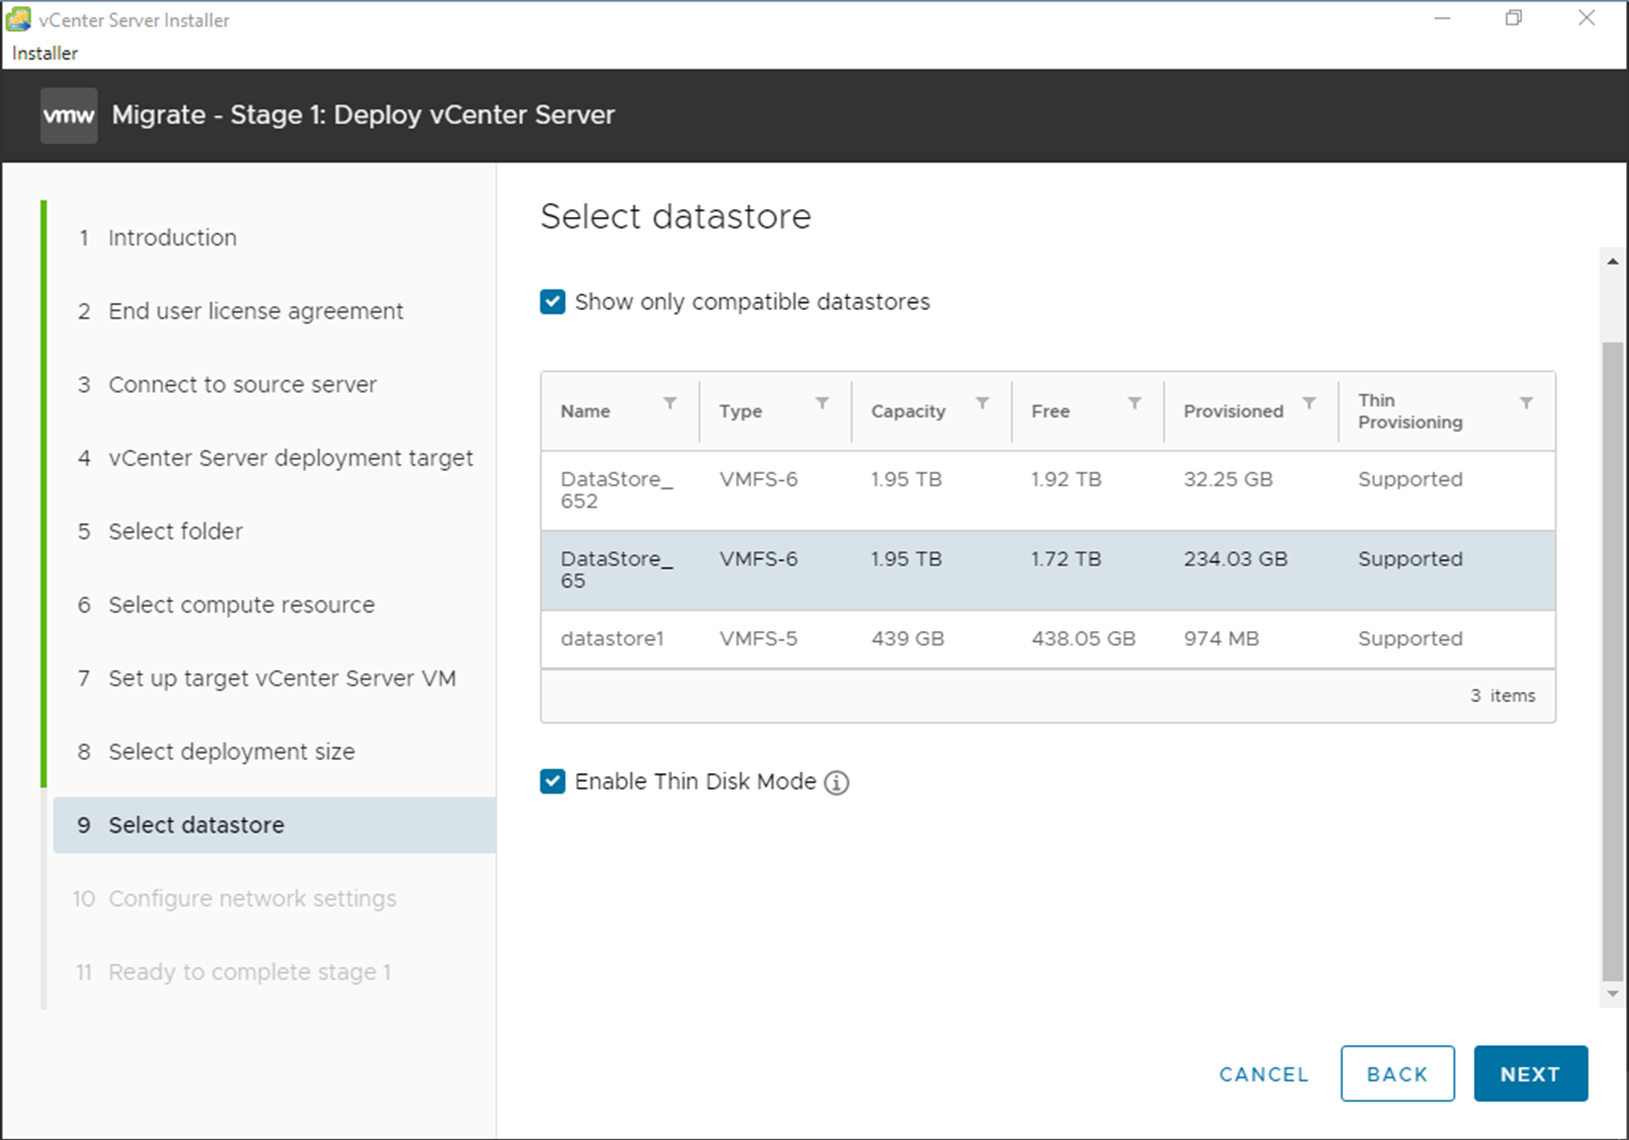Open the Installer menu
Image resolution: width=1629 pixels, height=1140 pixels.
point(45,53)
